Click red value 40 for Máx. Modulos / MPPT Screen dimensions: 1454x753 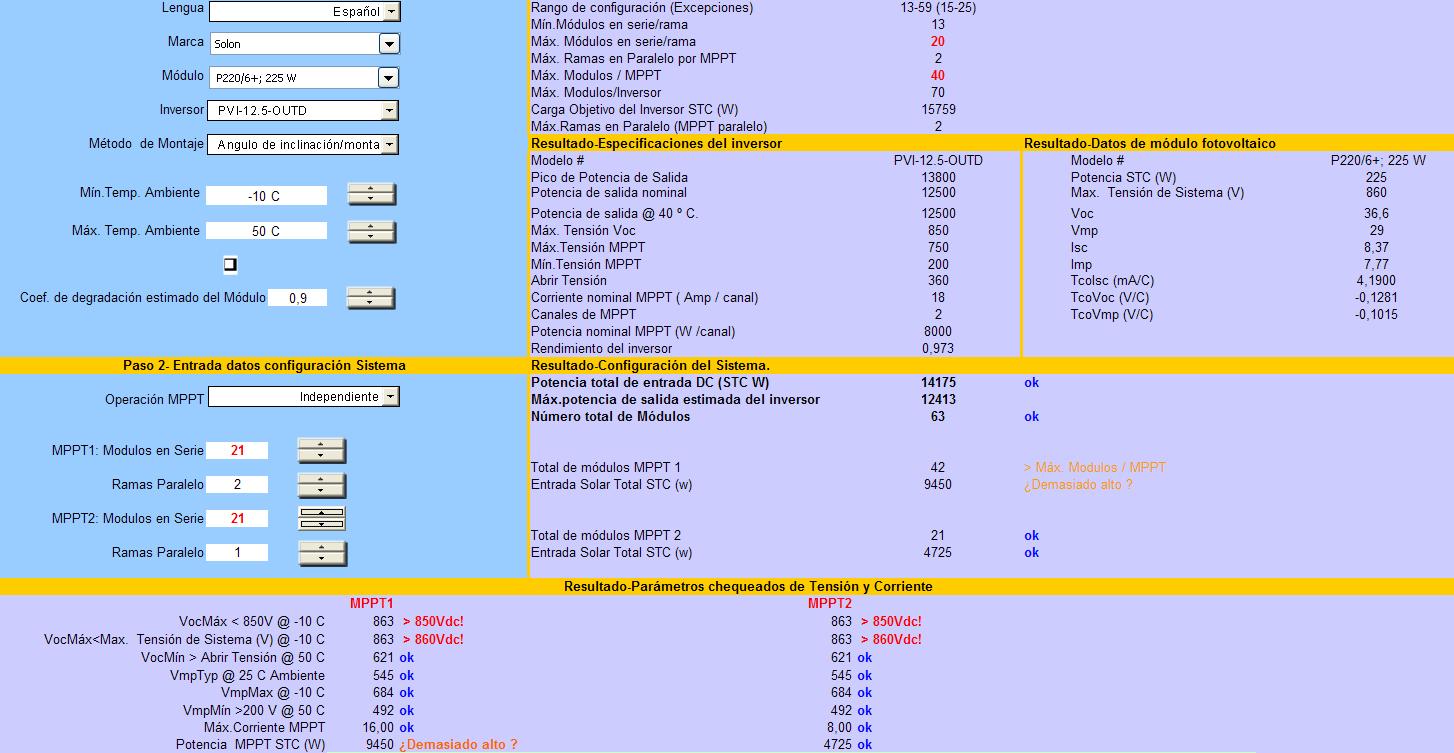coord(937,76)
